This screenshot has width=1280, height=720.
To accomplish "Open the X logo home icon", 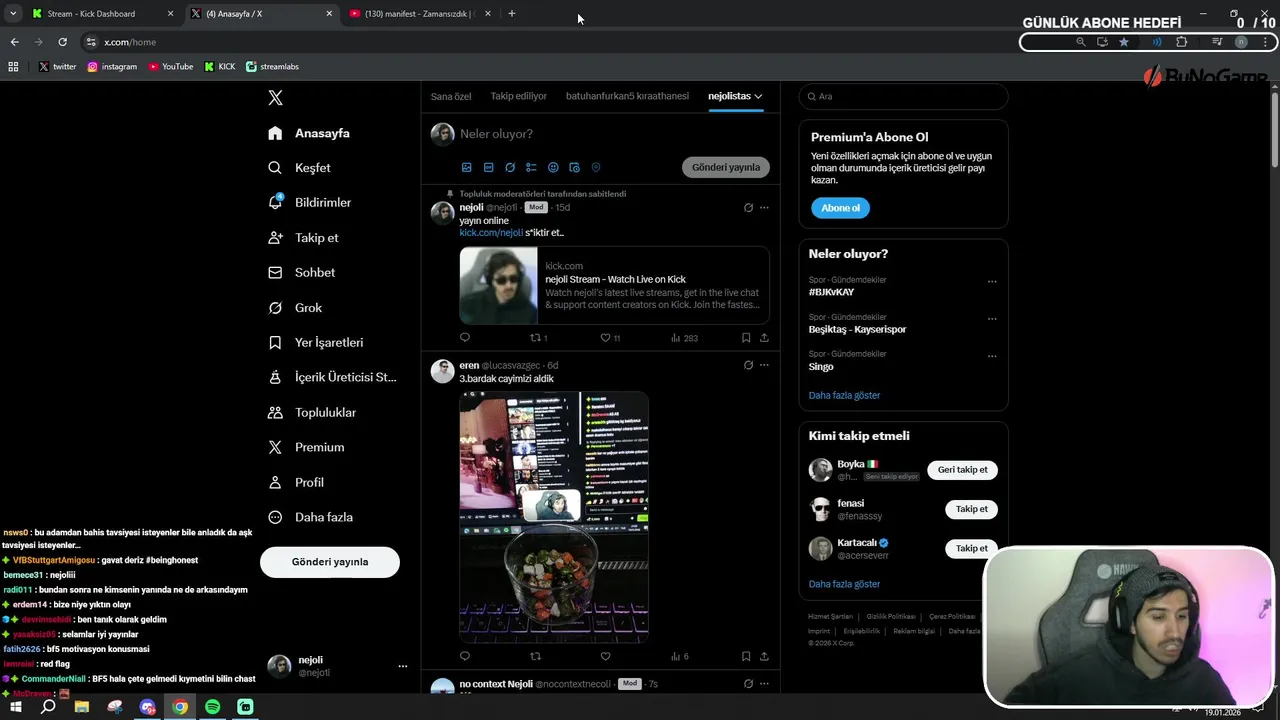I will (275, 98).
